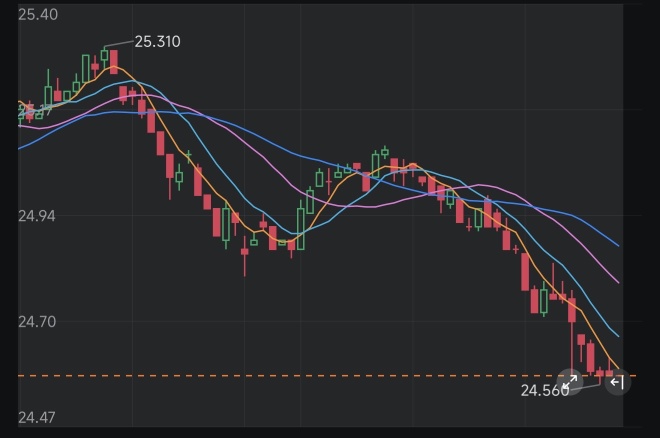Click the end of the dark blue moving average line
The width and height of the screenshot is (660, 438).
[x=618, y=246]
